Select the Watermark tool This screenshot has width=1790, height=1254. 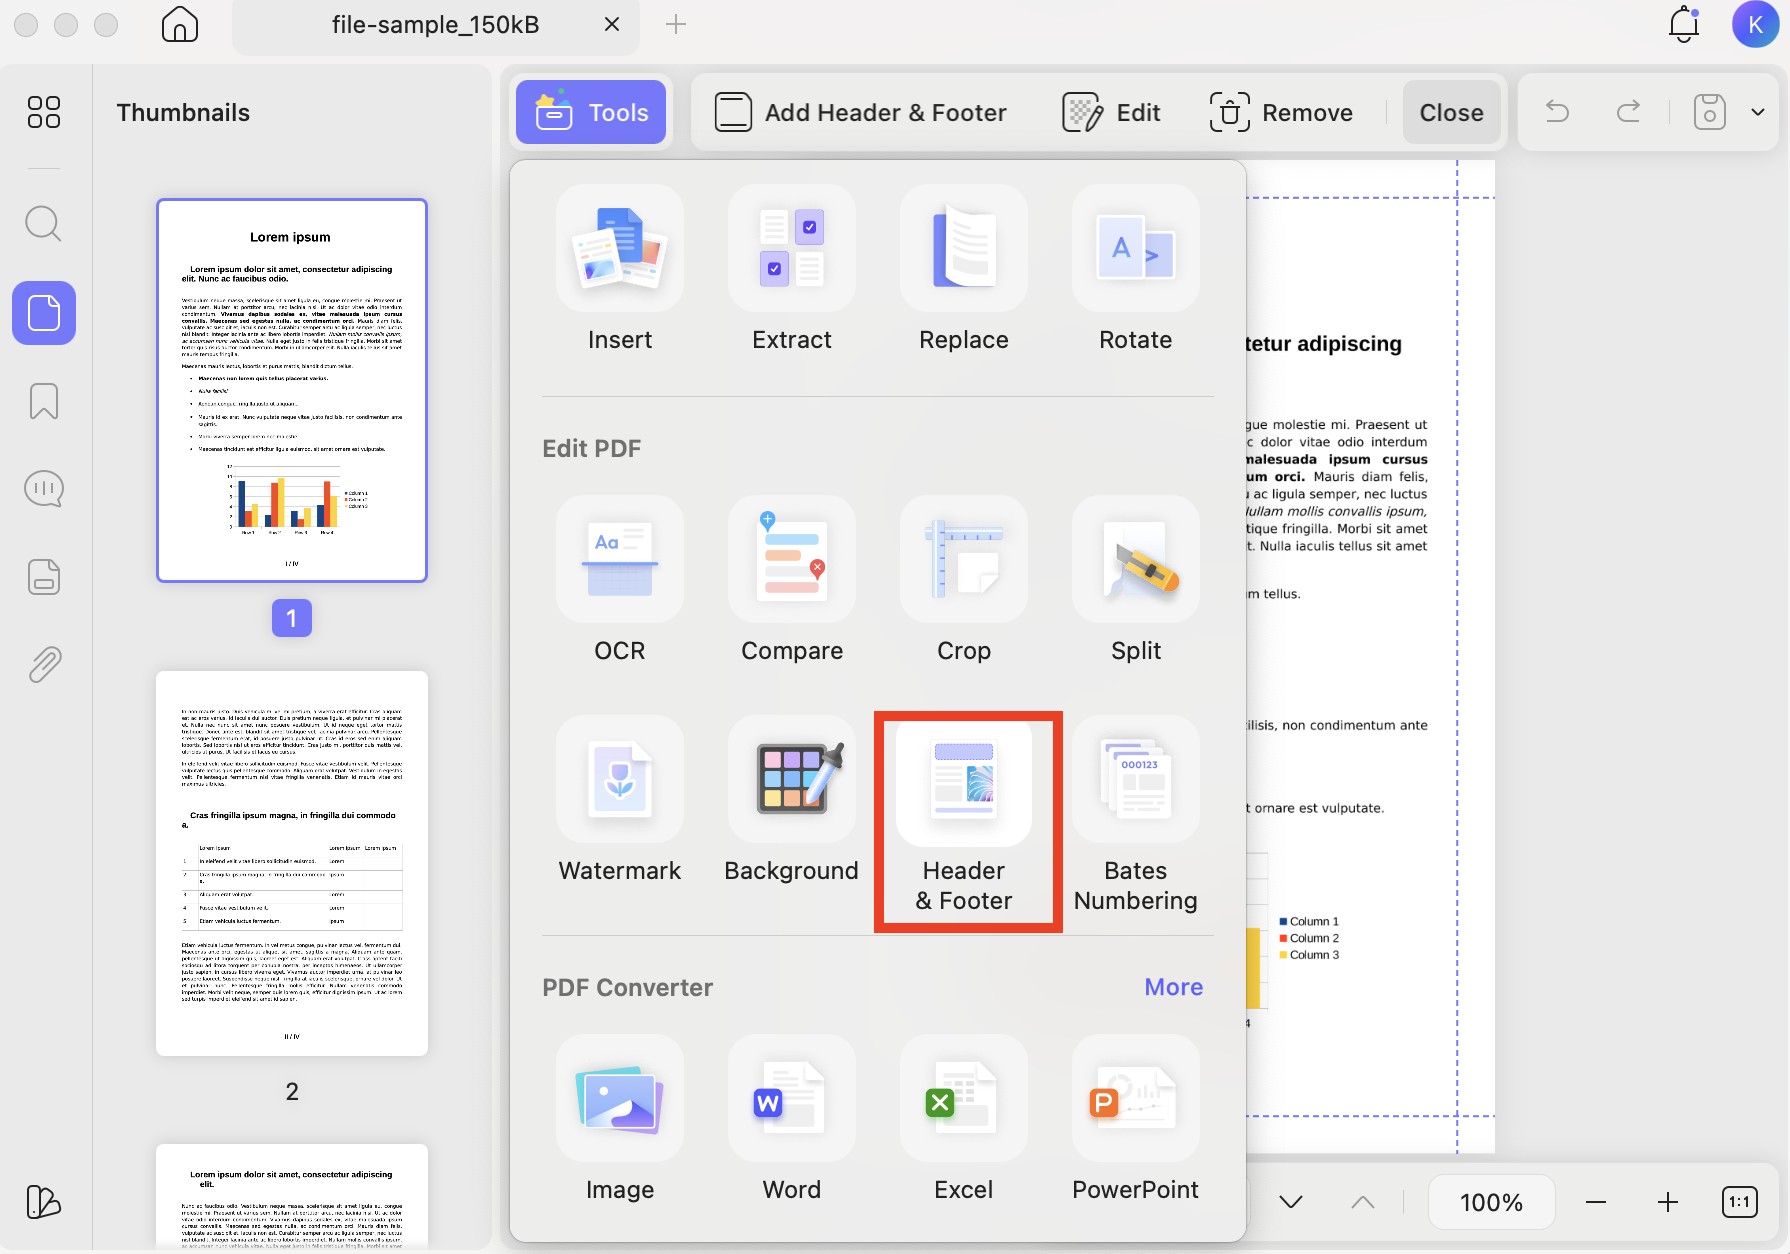point(620,802)
